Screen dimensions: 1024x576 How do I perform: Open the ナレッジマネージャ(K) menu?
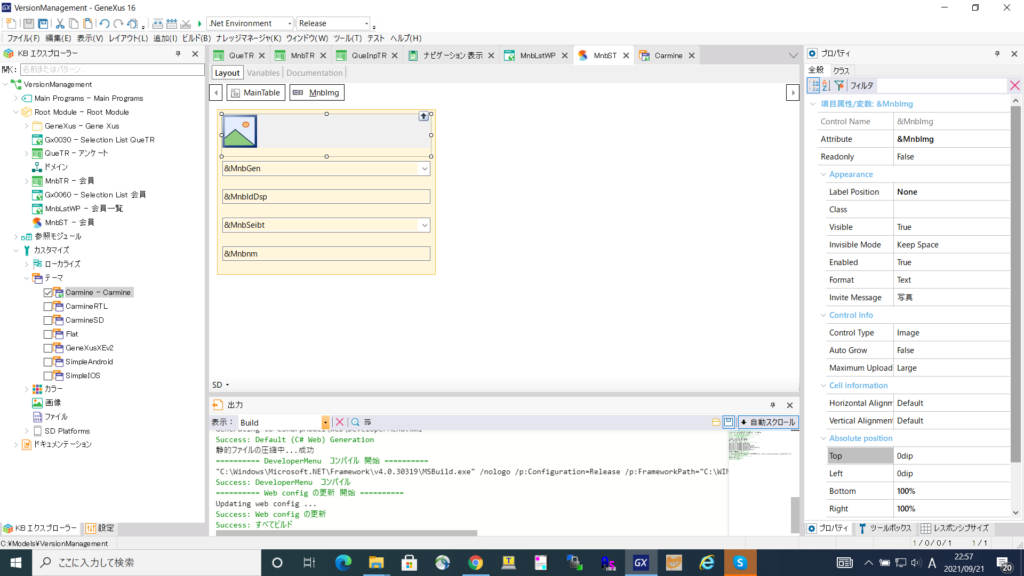point(248,39)
